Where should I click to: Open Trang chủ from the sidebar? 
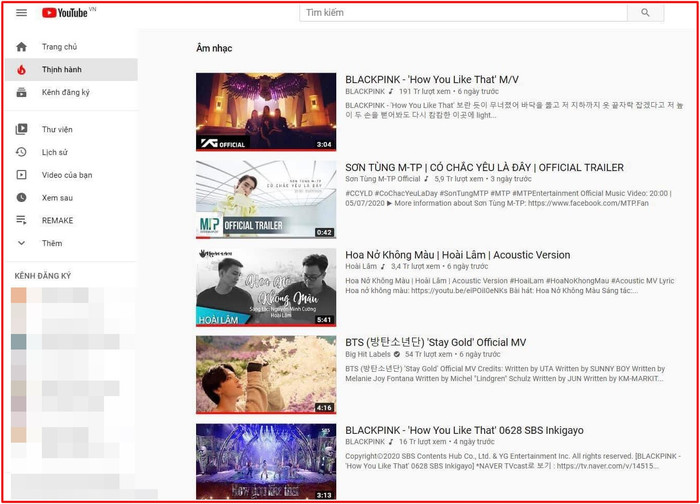71,47
